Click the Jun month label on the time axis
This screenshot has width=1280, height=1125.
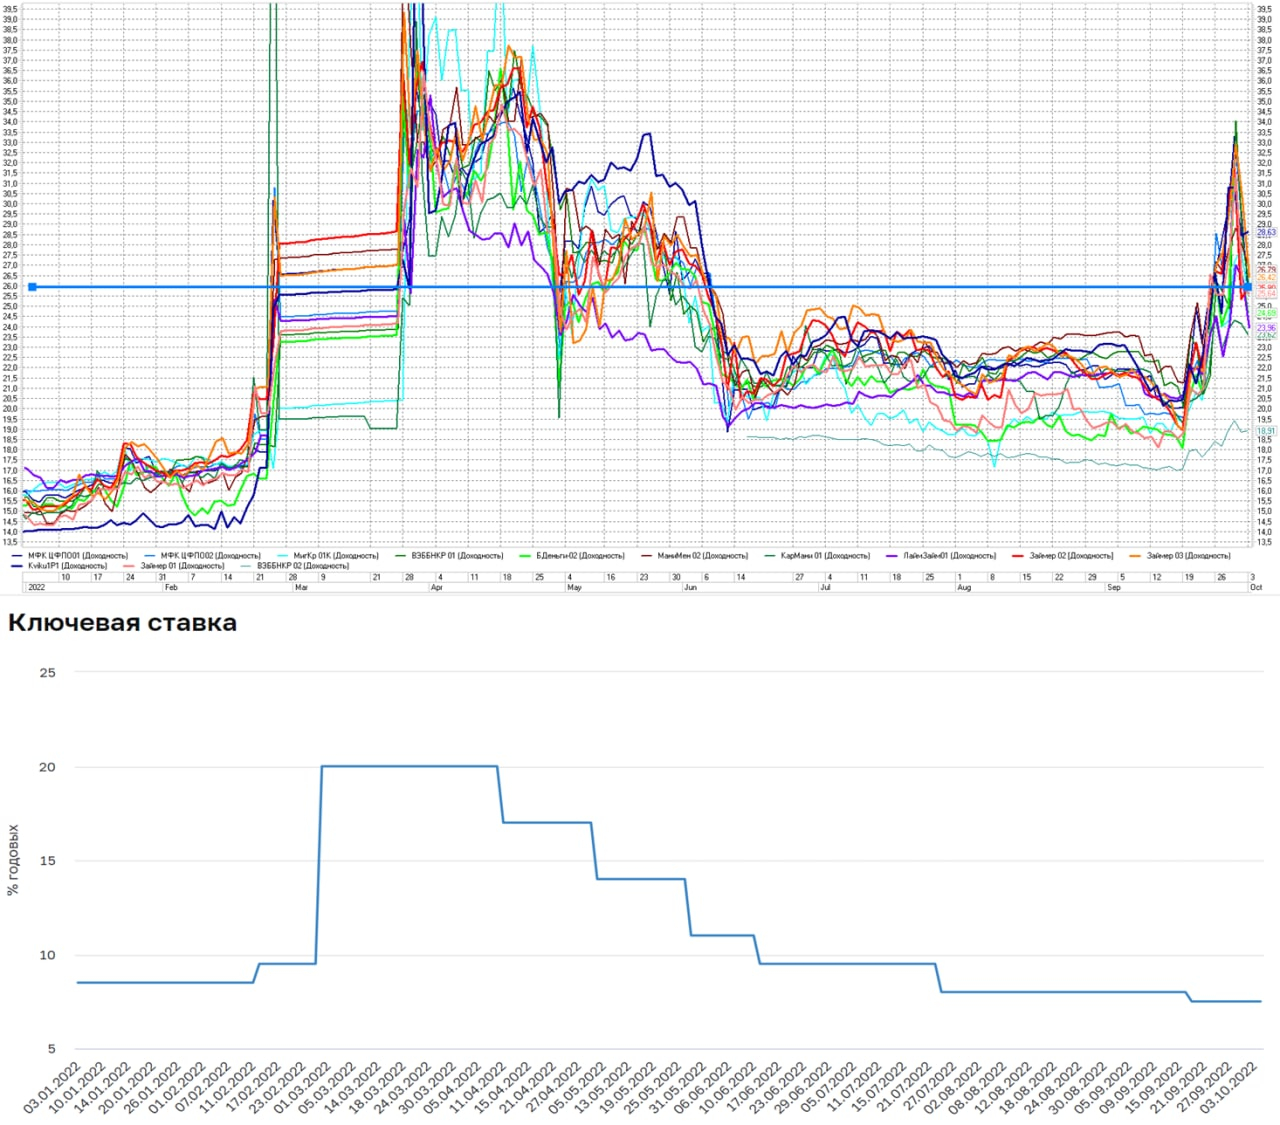(690, 587)
